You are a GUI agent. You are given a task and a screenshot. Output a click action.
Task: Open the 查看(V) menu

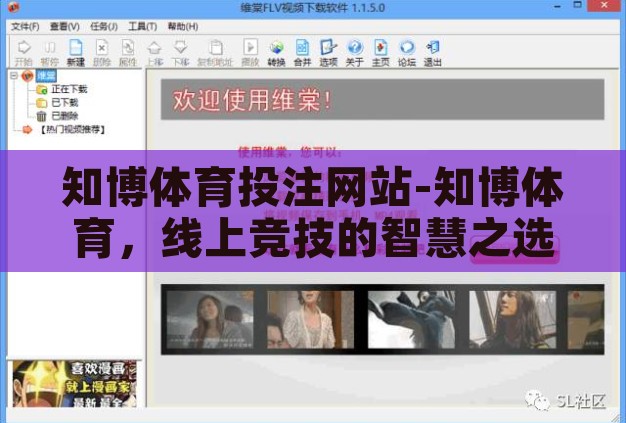[65, 26]
